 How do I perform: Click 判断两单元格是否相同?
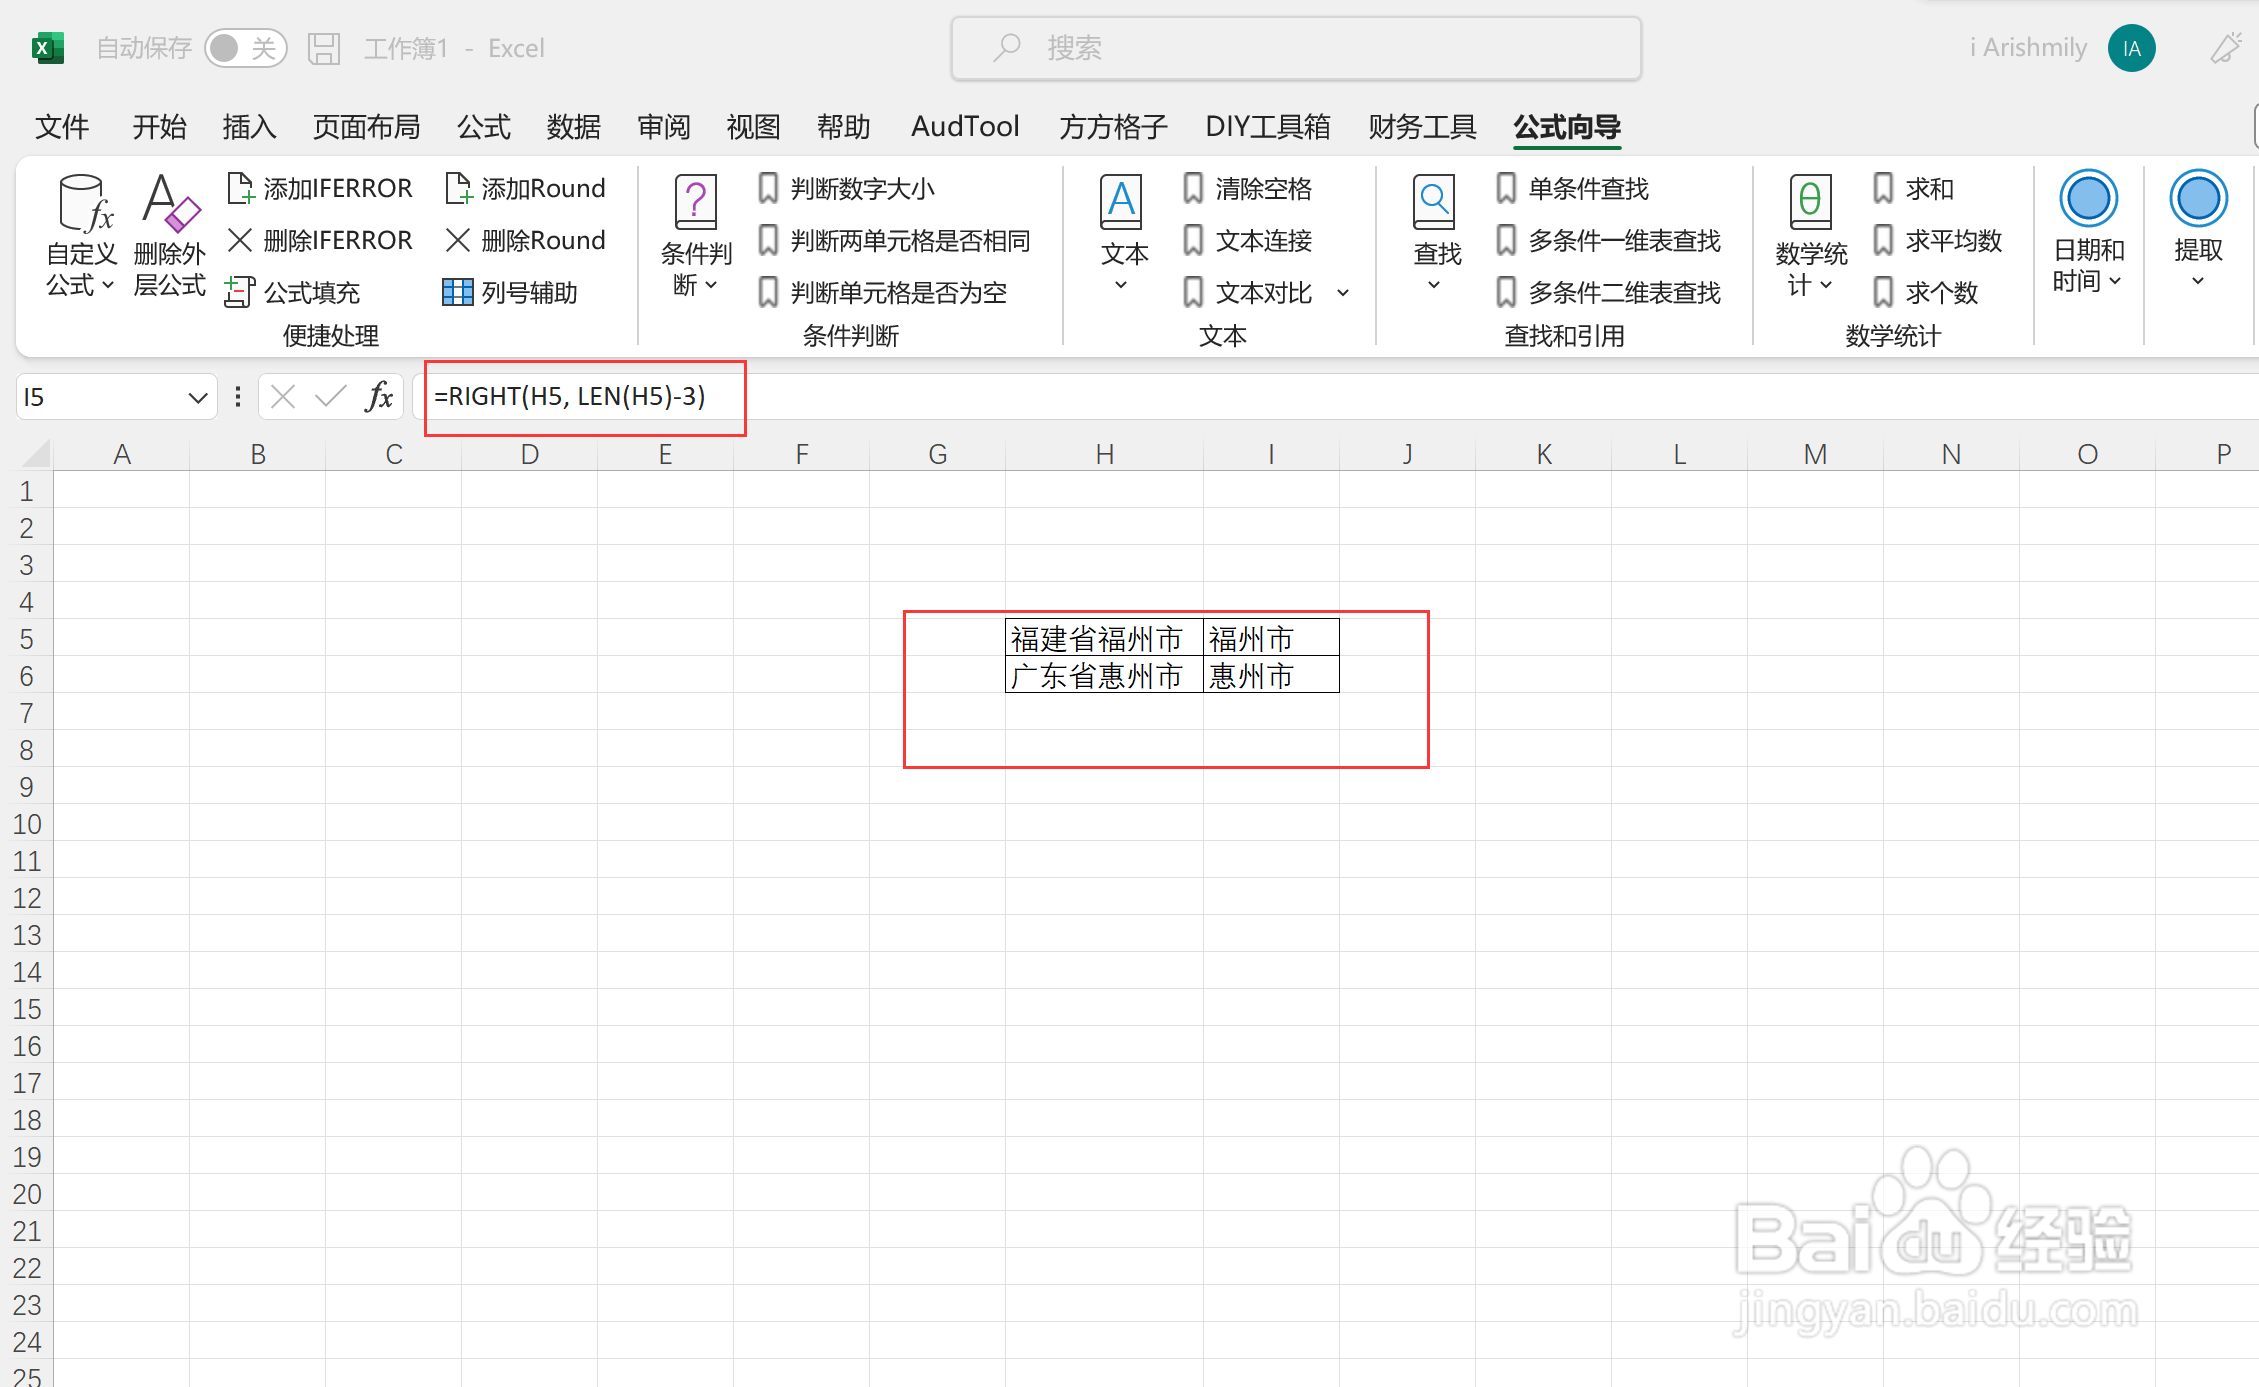(894, 240)
